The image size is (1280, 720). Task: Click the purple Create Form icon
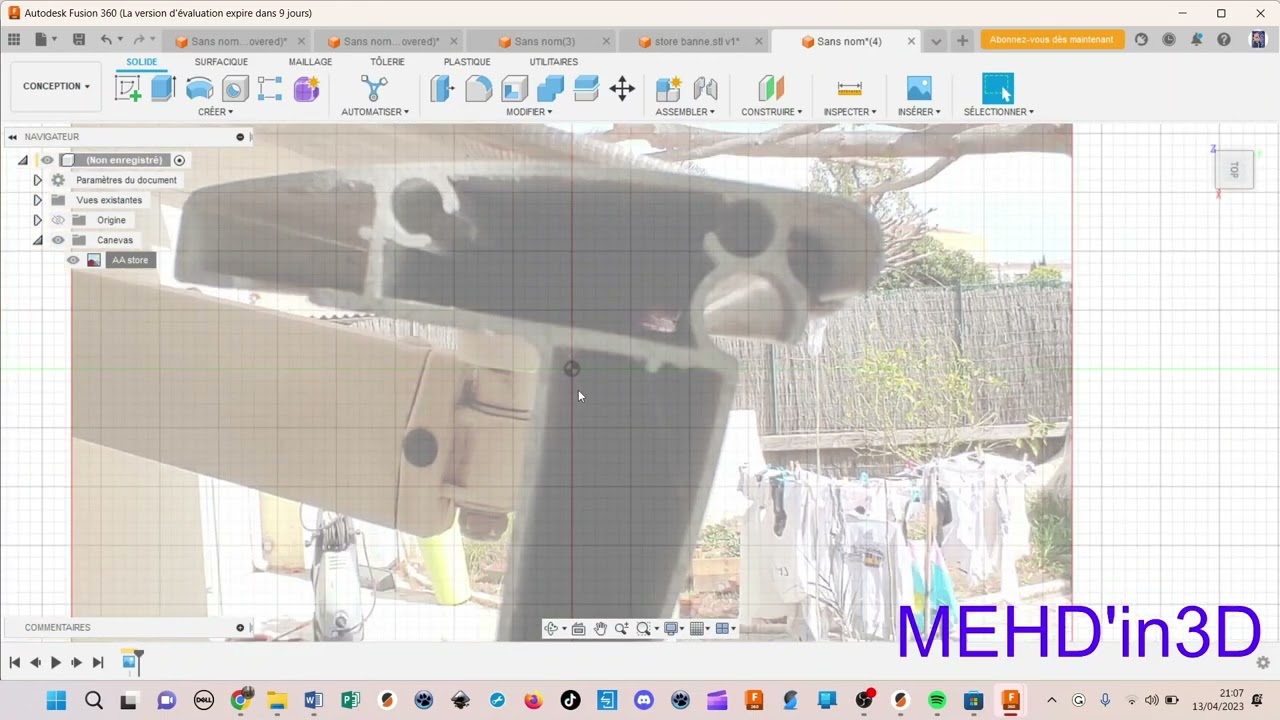pyautogui.click(x=306, y=88)
